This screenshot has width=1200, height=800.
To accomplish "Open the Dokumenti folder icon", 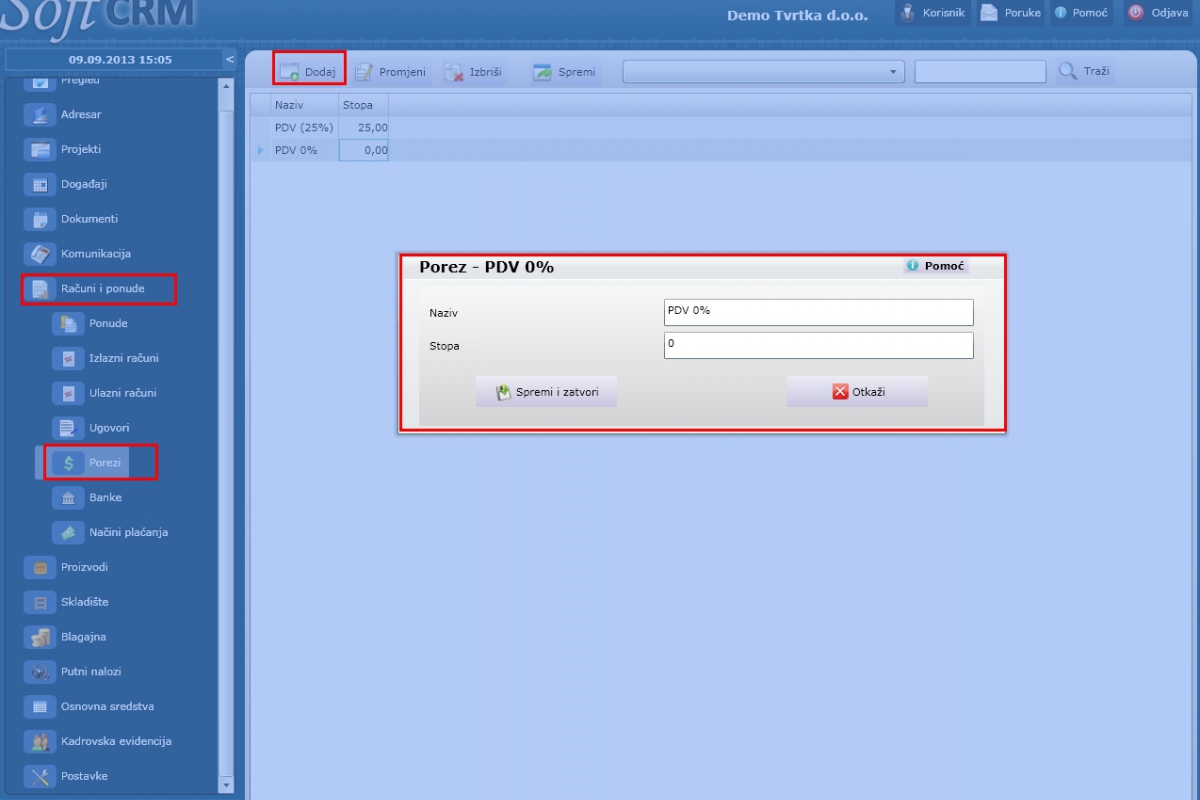I will [40, 219].
